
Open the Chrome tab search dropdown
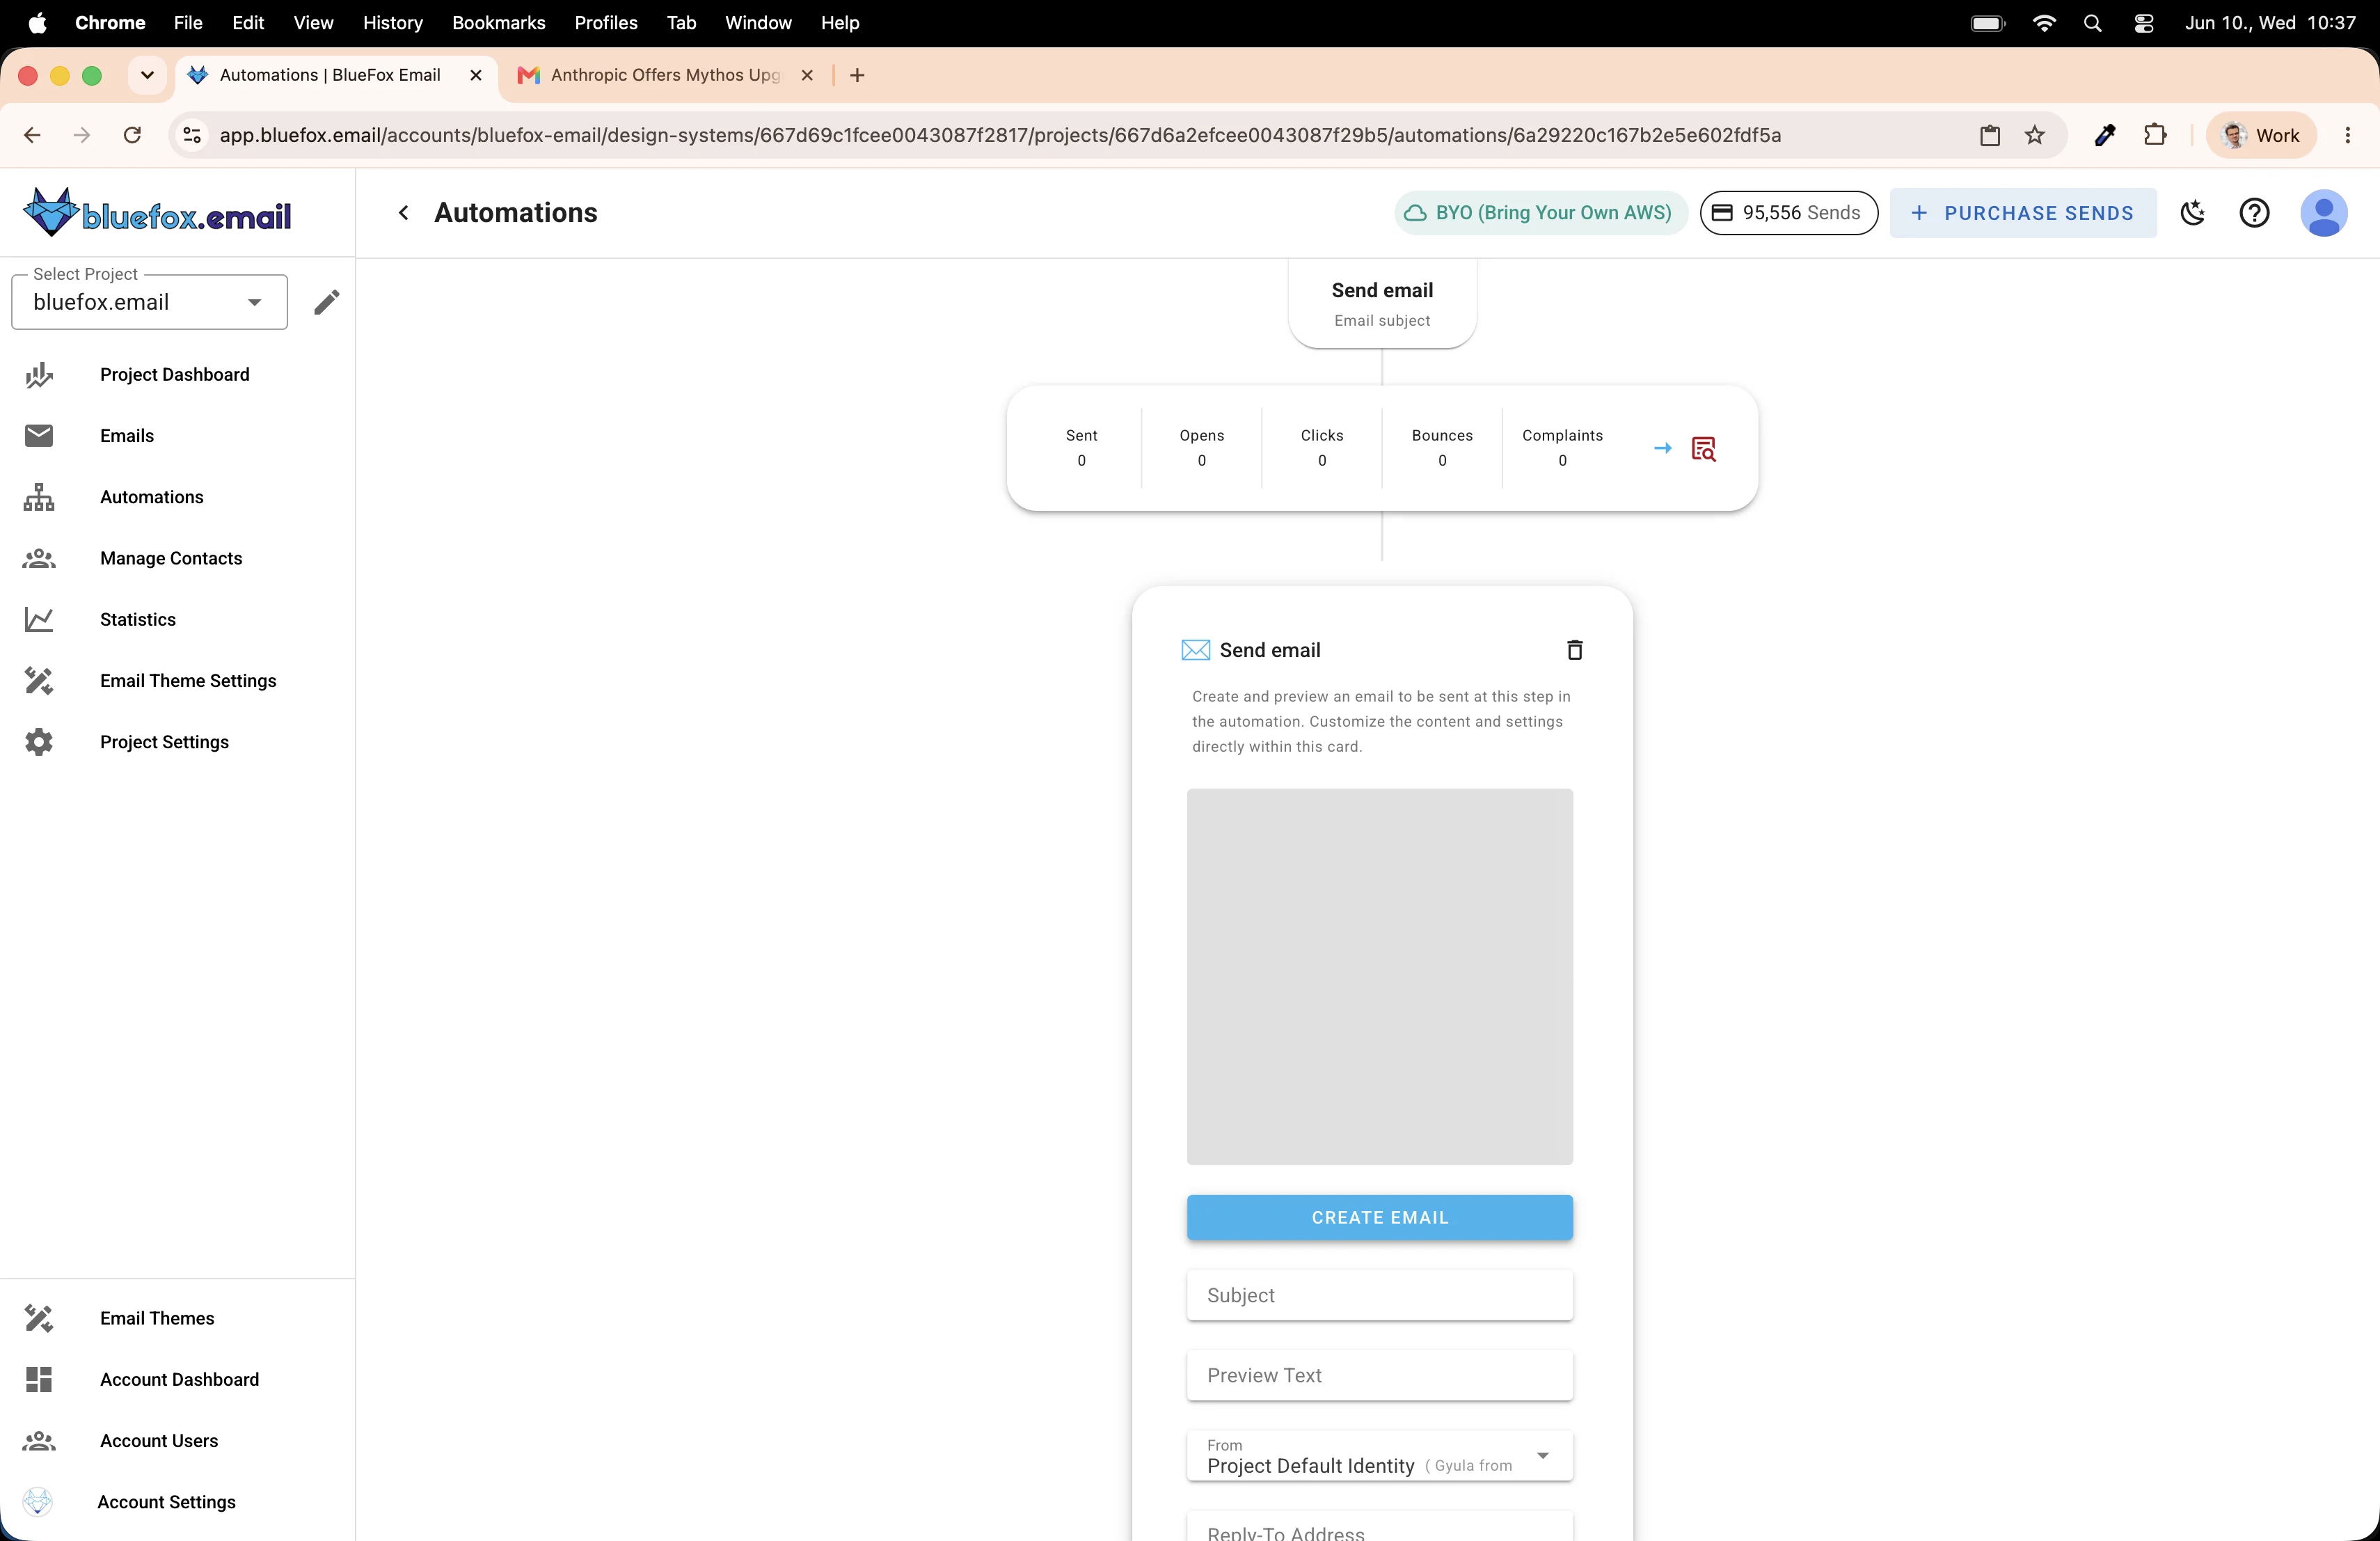[147, 75]
